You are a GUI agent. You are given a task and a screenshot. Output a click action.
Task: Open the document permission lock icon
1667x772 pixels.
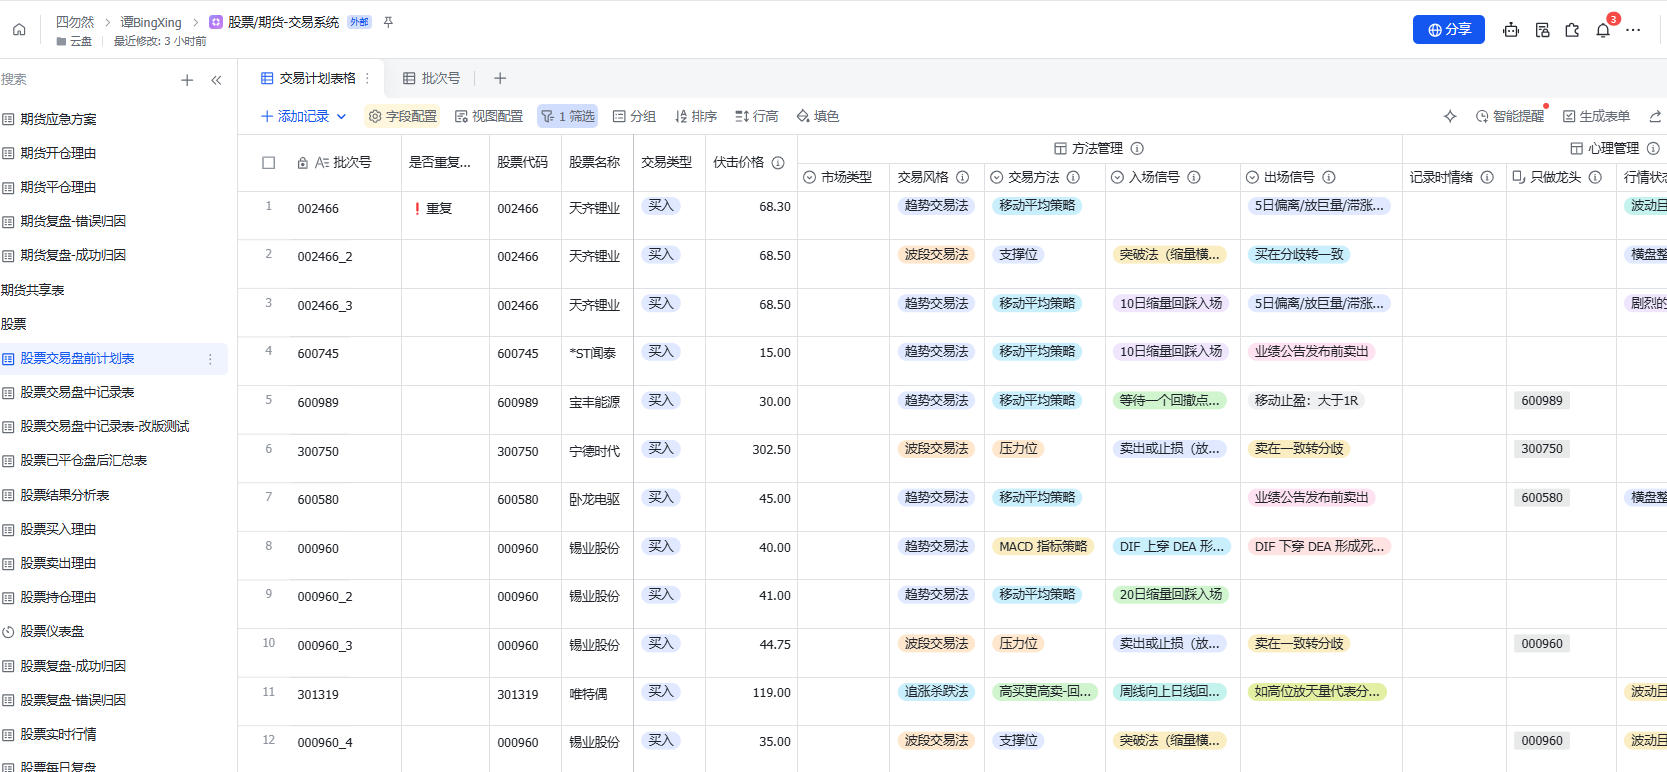pos(1542,30)
